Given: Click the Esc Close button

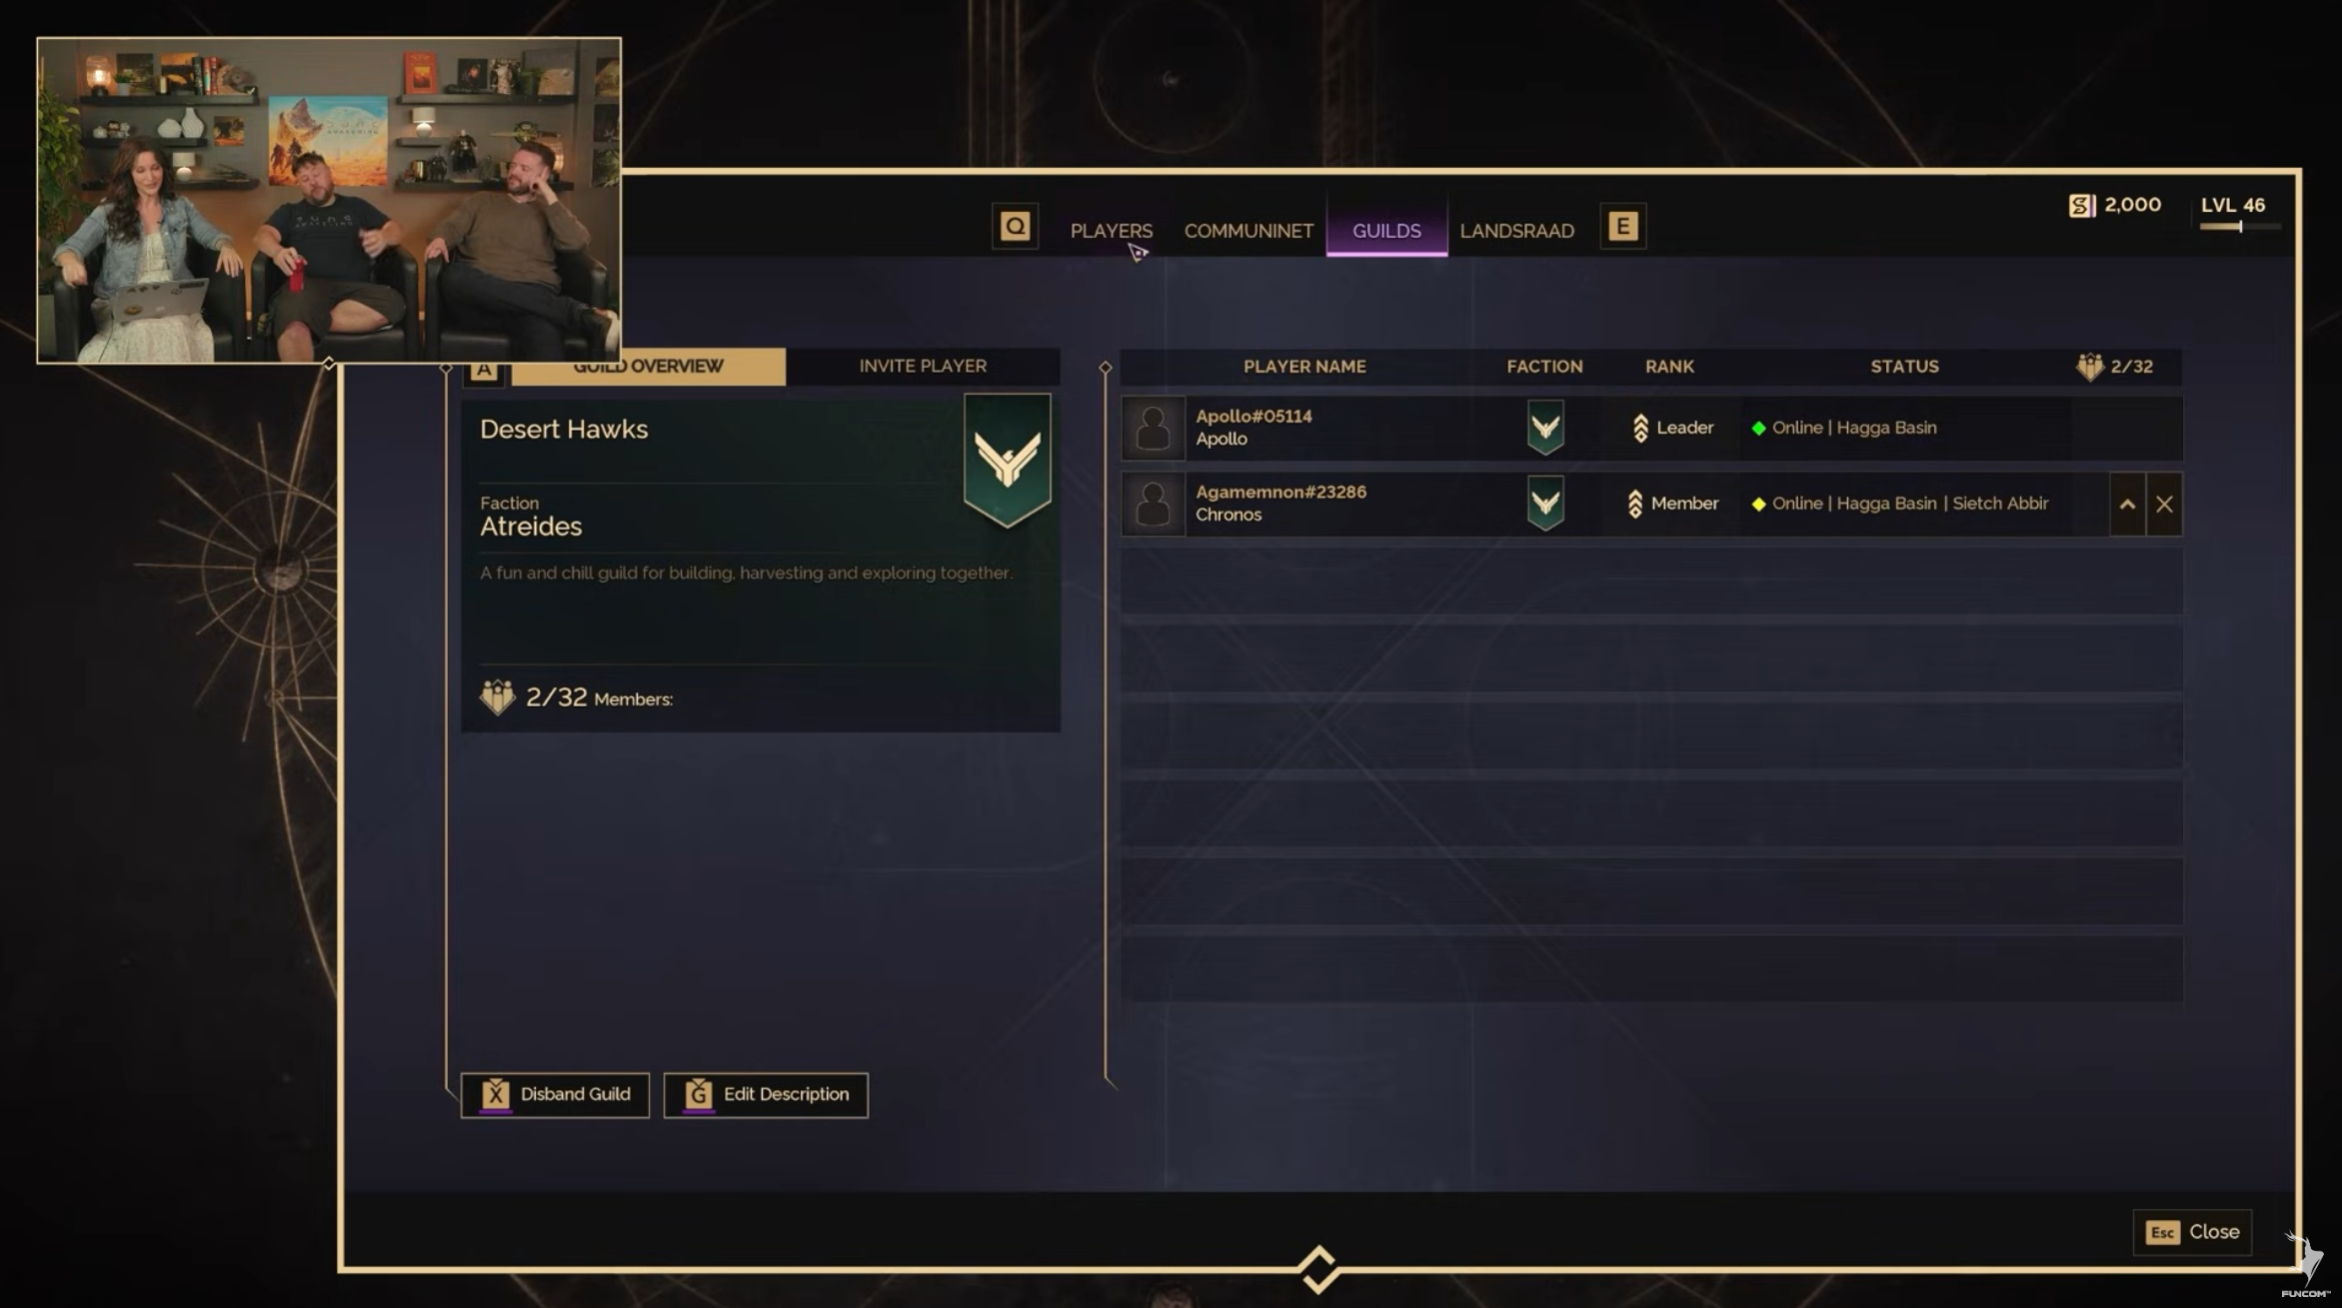Looking at the screenshot, I should tap(2192, 1232).
